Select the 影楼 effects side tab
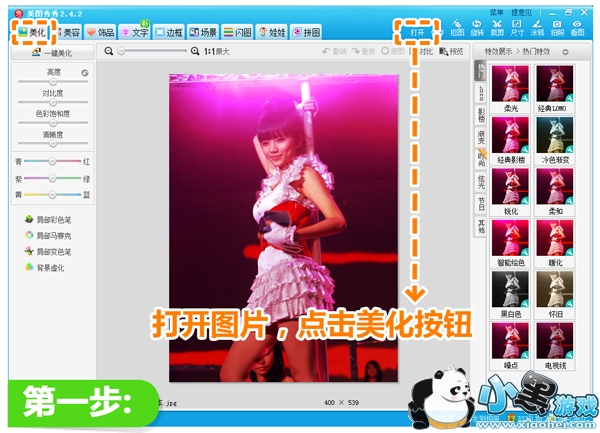Image resolution: width=600 pixels, height=433 pixels. [481, 115]
